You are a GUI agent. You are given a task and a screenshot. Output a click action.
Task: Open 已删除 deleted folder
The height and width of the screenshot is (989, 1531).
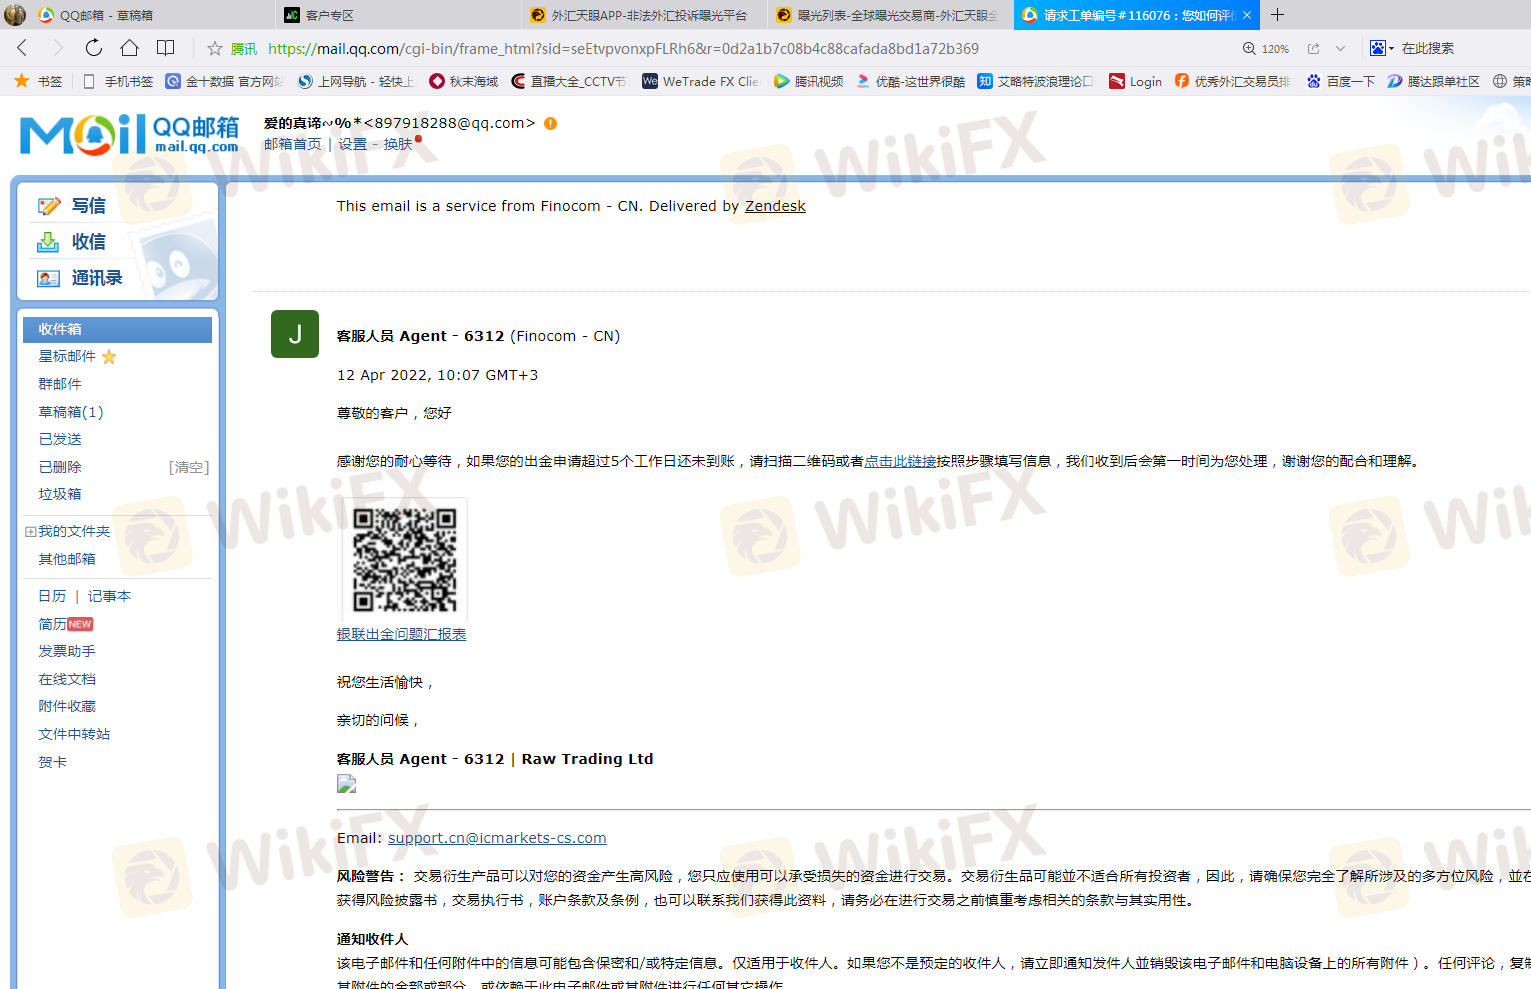point(60,467)
